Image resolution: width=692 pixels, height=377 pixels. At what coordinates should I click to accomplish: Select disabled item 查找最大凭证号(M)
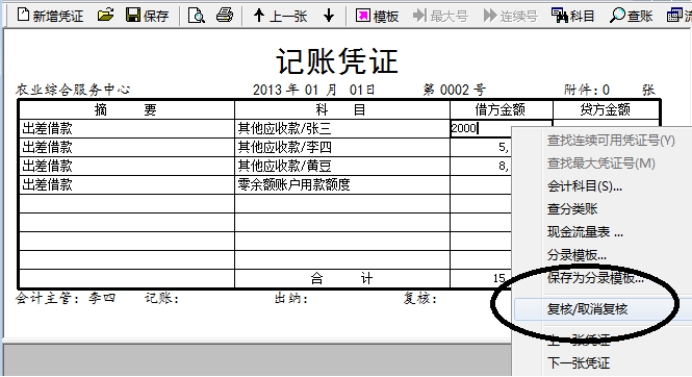coord(601,163)
